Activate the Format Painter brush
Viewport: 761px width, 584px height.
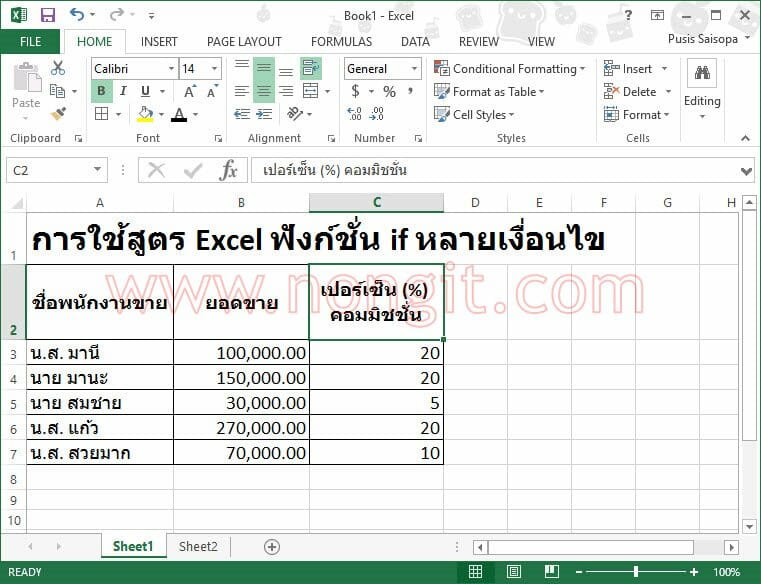click(58, 114)
